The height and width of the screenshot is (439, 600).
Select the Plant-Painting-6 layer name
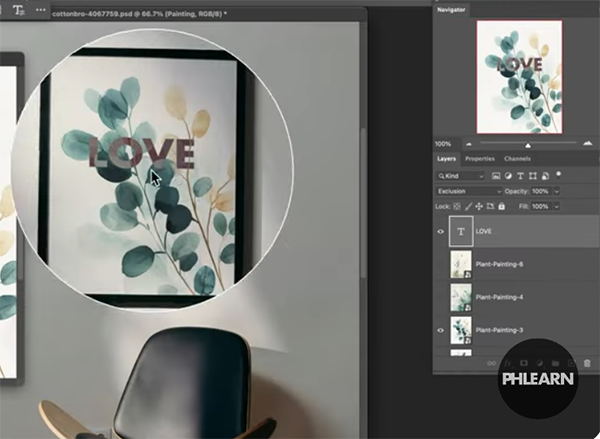point(499,264)
